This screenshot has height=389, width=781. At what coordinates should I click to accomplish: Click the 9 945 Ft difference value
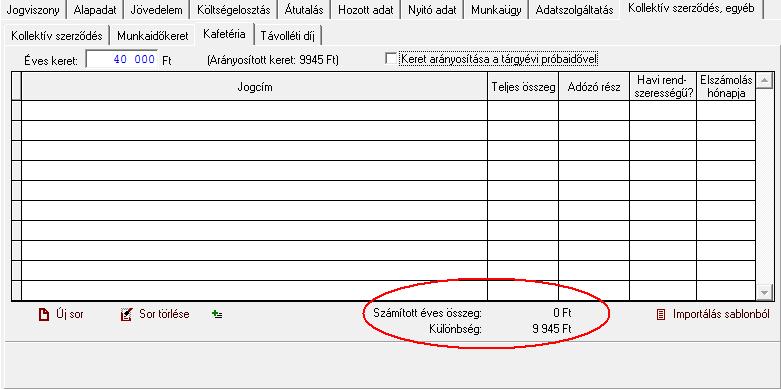552,329
